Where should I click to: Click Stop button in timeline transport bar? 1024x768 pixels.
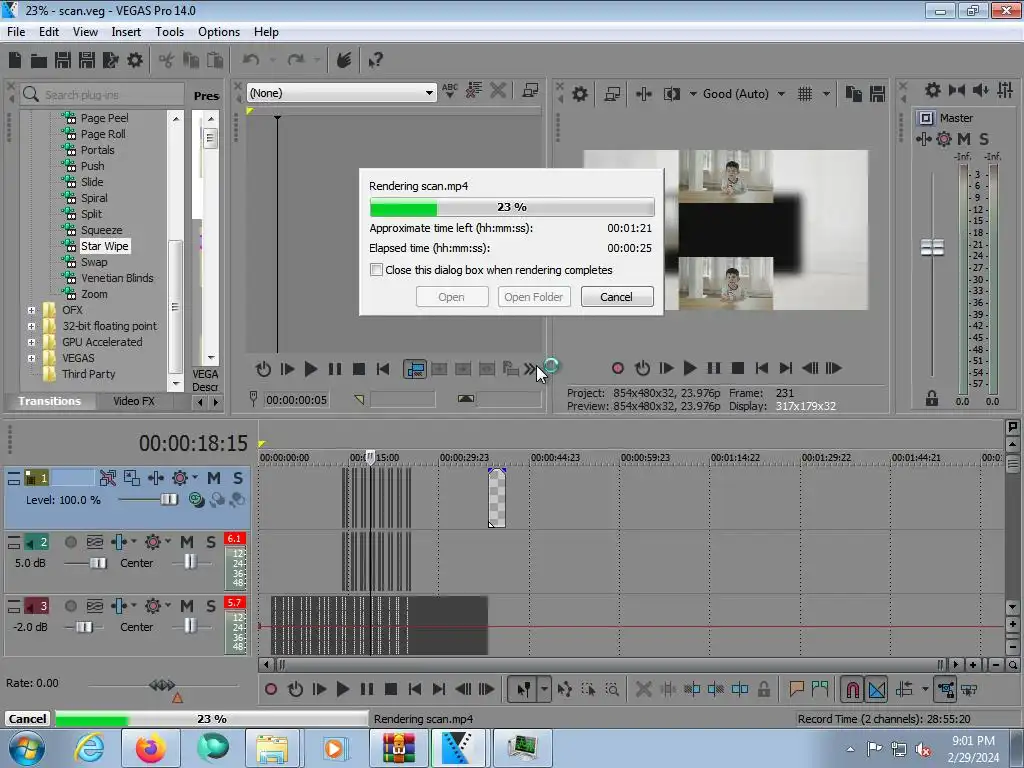point(391,689)
